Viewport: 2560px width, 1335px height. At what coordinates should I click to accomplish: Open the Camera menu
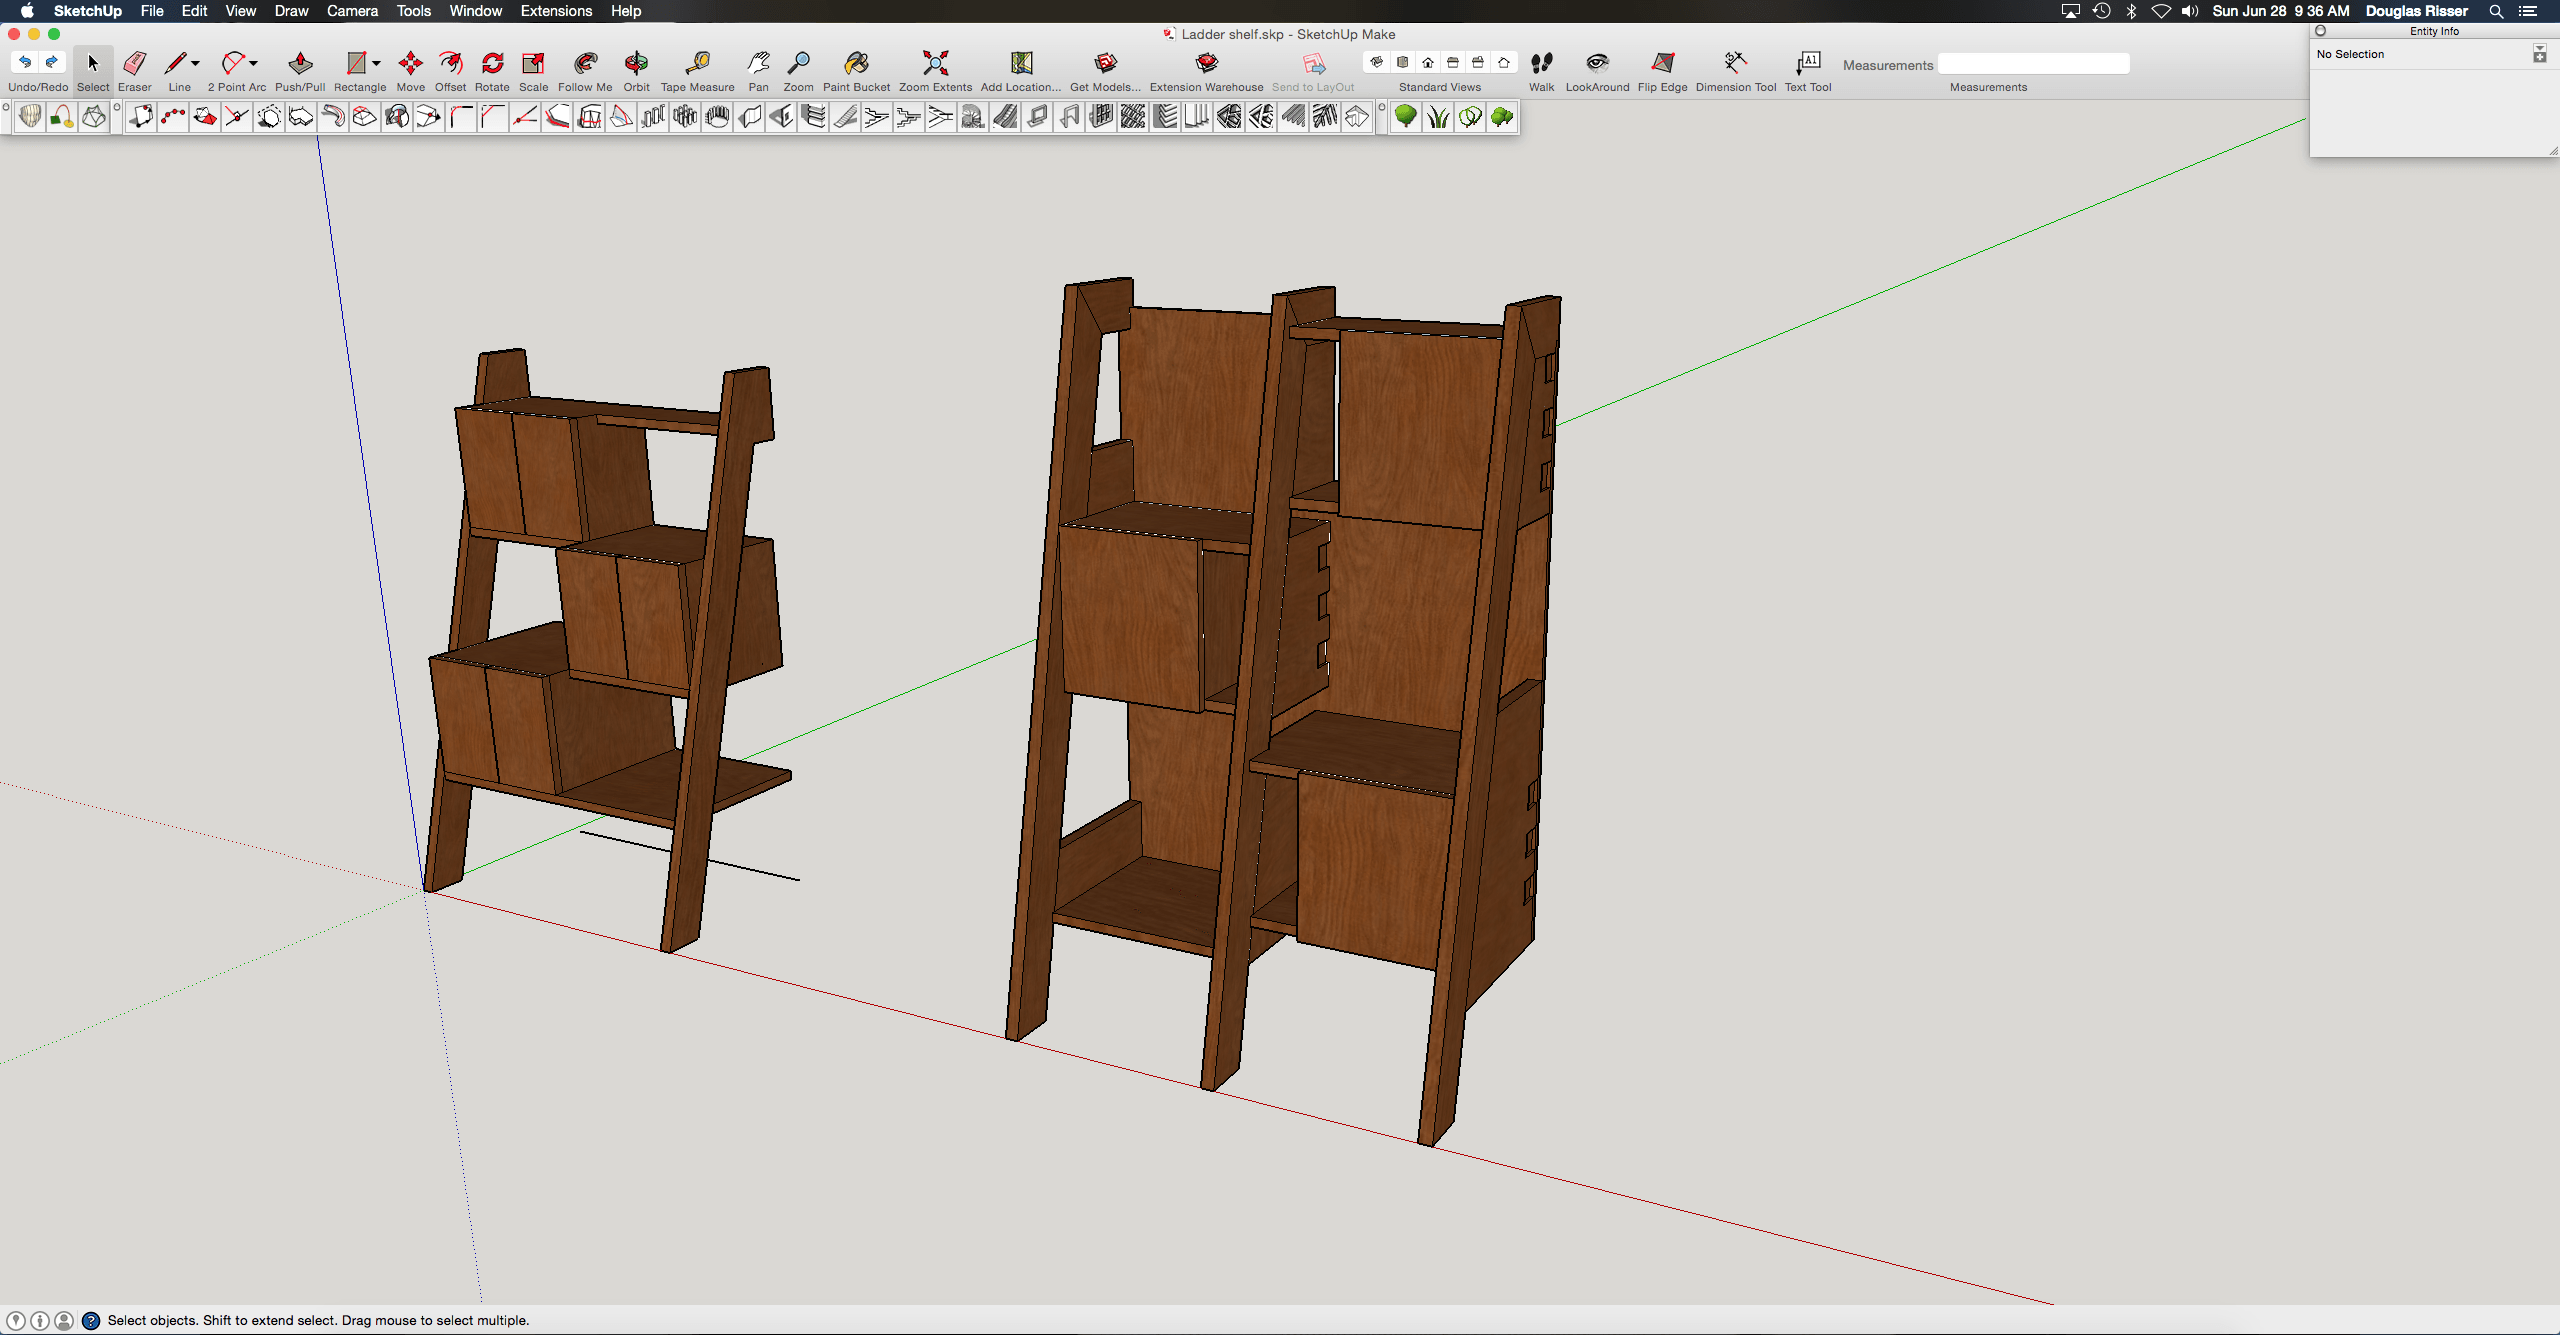[x=352, y=11]
